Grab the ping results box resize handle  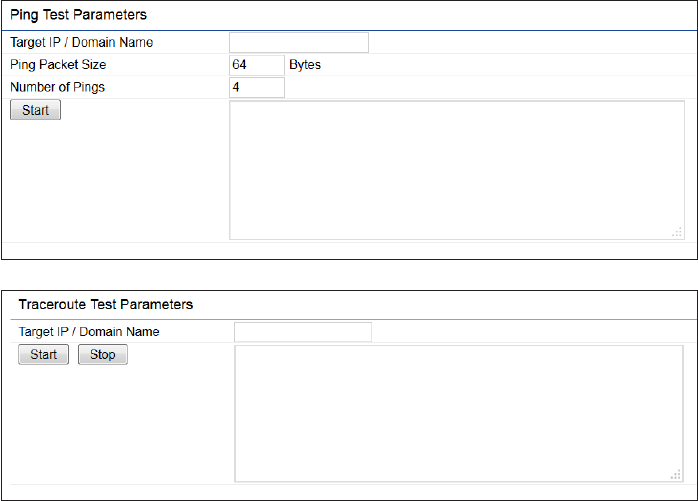tap(677, 232)
